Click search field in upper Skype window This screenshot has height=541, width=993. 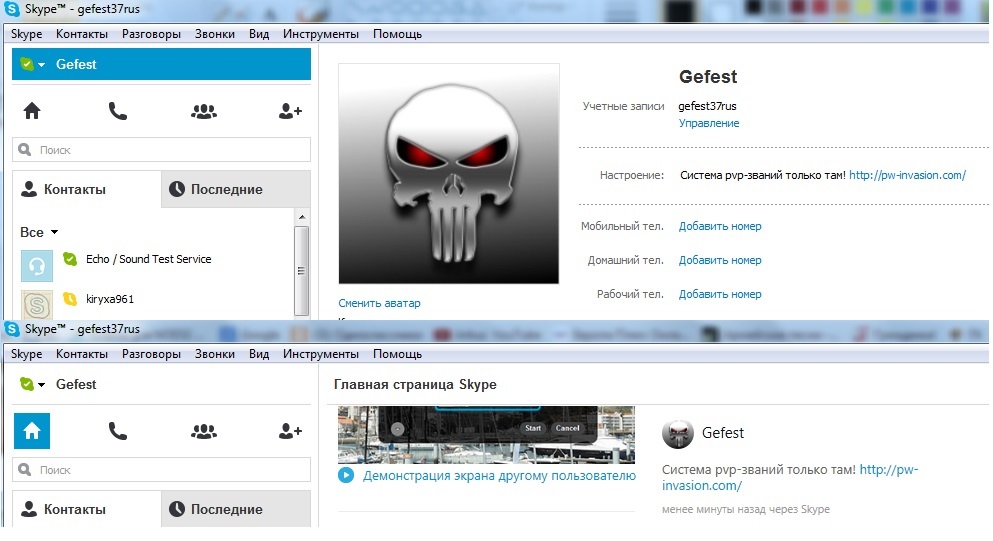161,150
